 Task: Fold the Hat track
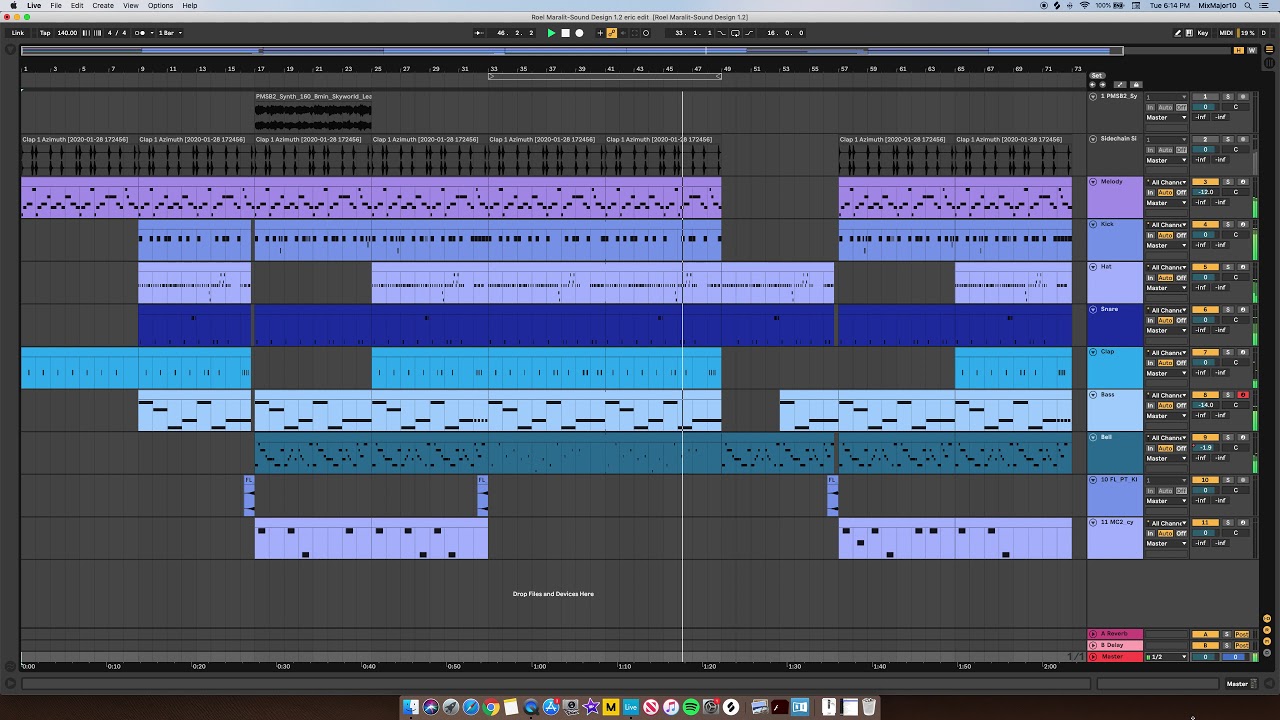click(1093, 267)
